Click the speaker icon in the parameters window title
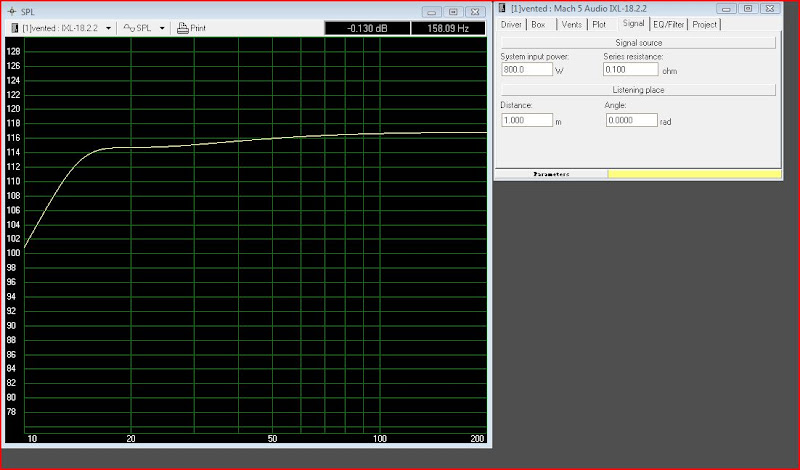800x470 pixels. (503, 9)
